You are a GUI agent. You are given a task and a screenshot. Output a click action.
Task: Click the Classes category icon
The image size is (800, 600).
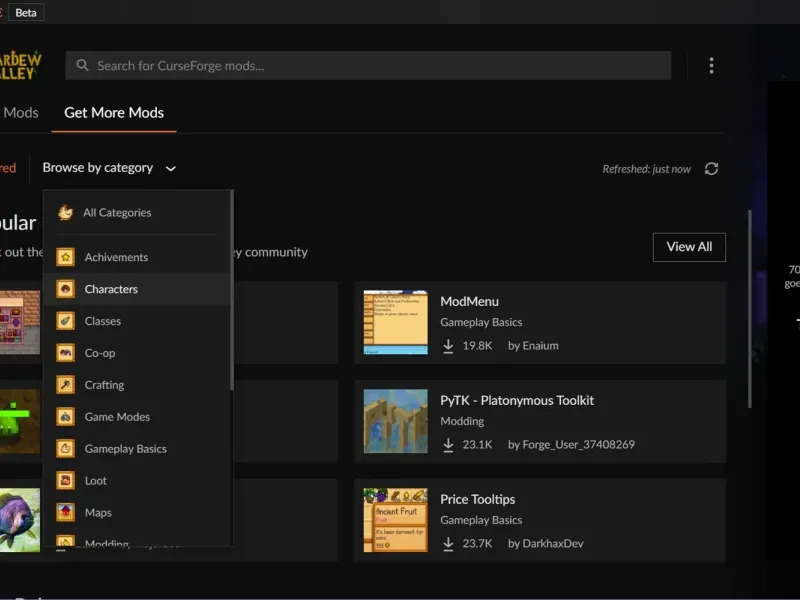pos(65,321)
